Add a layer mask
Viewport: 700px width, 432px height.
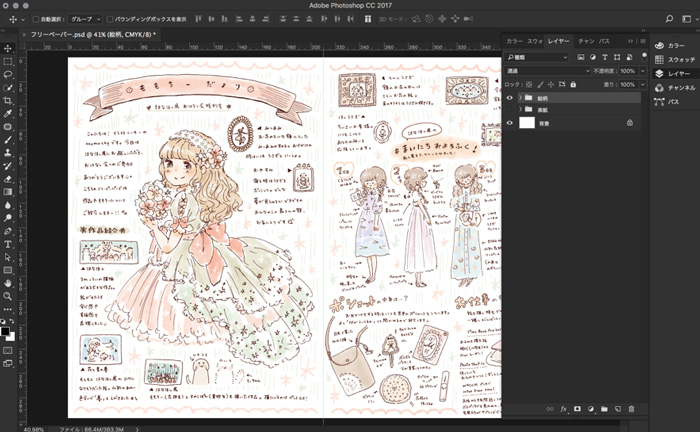577,409
